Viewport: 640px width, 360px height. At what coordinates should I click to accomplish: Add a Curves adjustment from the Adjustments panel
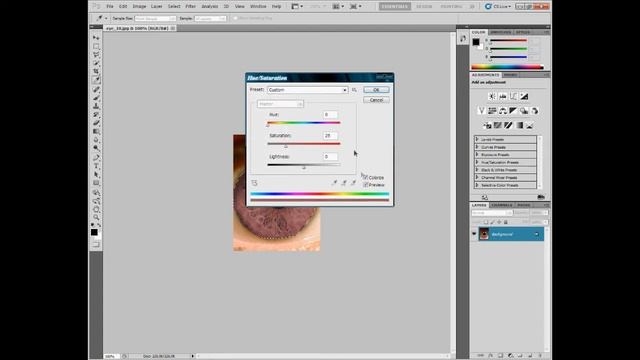tap(513, 96)
